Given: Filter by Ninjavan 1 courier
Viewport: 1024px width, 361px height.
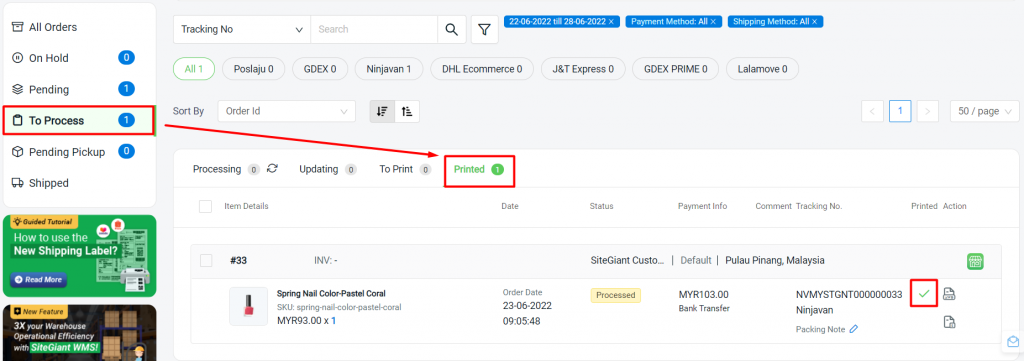Looking at the screenshot, I should click(389, 69).
